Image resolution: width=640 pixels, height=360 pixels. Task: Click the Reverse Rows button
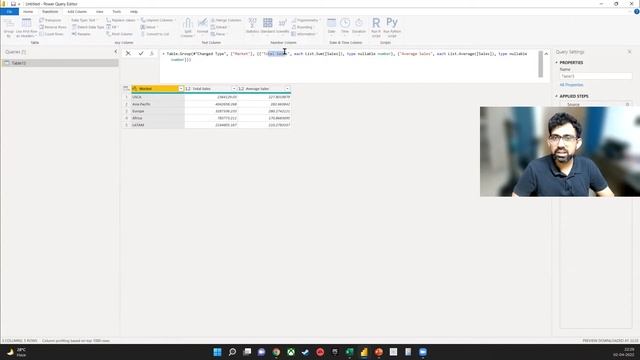pyautogui.click(x=53, y=27)
